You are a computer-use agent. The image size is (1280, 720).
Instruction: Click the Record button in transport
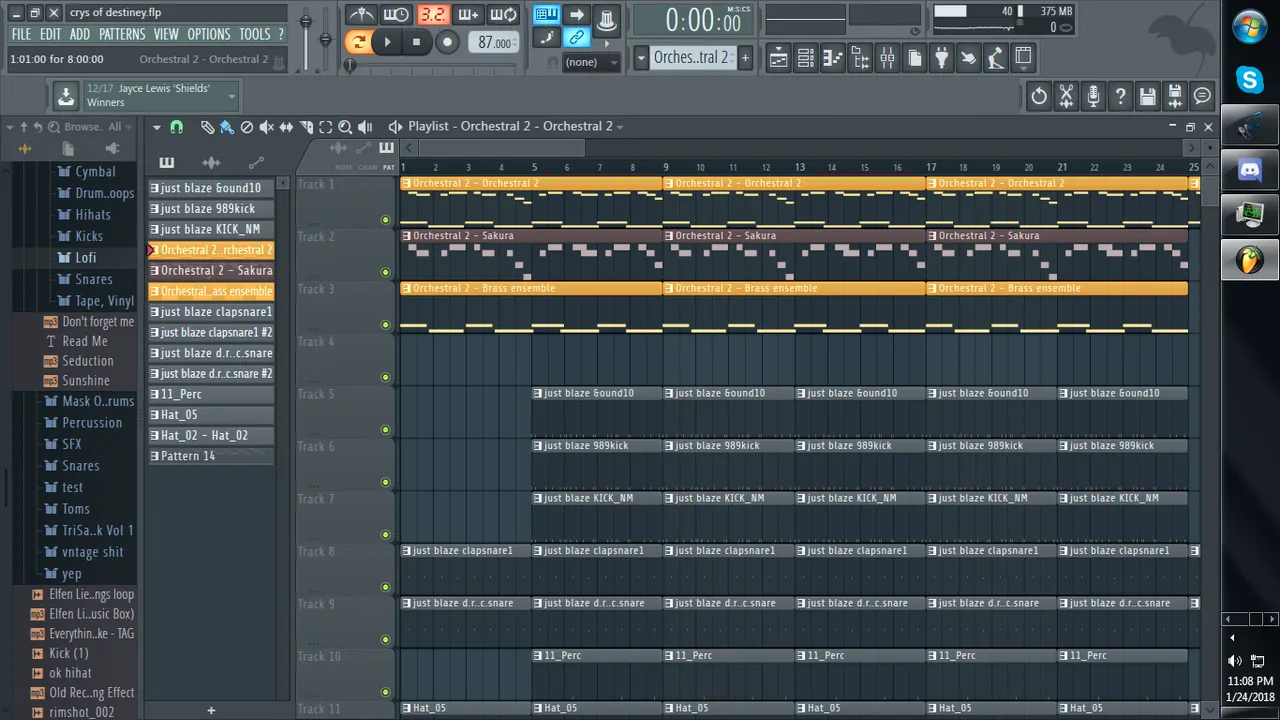tap(447, 42)
